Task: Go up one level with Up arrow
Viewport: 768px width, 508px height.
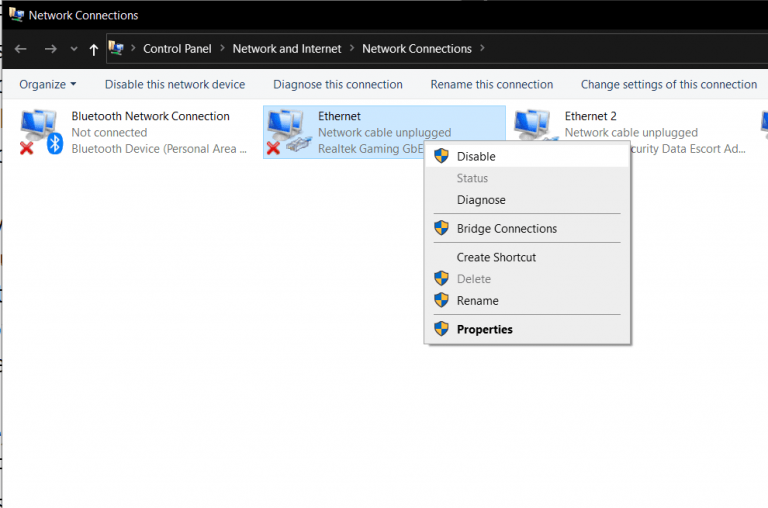Action: pyautogui.click(x=94, y=49)
